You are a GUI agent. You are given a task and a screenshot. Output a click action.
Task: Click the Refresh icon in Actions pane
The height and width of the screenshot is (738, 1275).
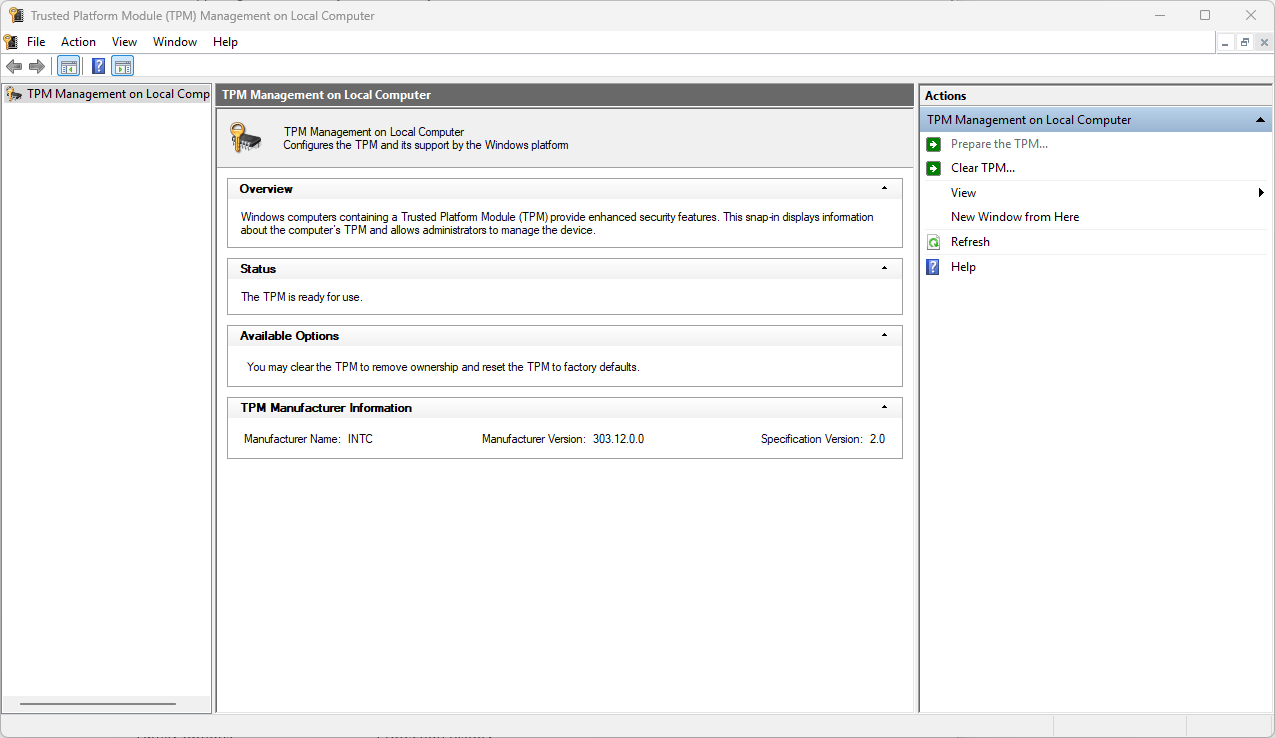coord(933,242)
